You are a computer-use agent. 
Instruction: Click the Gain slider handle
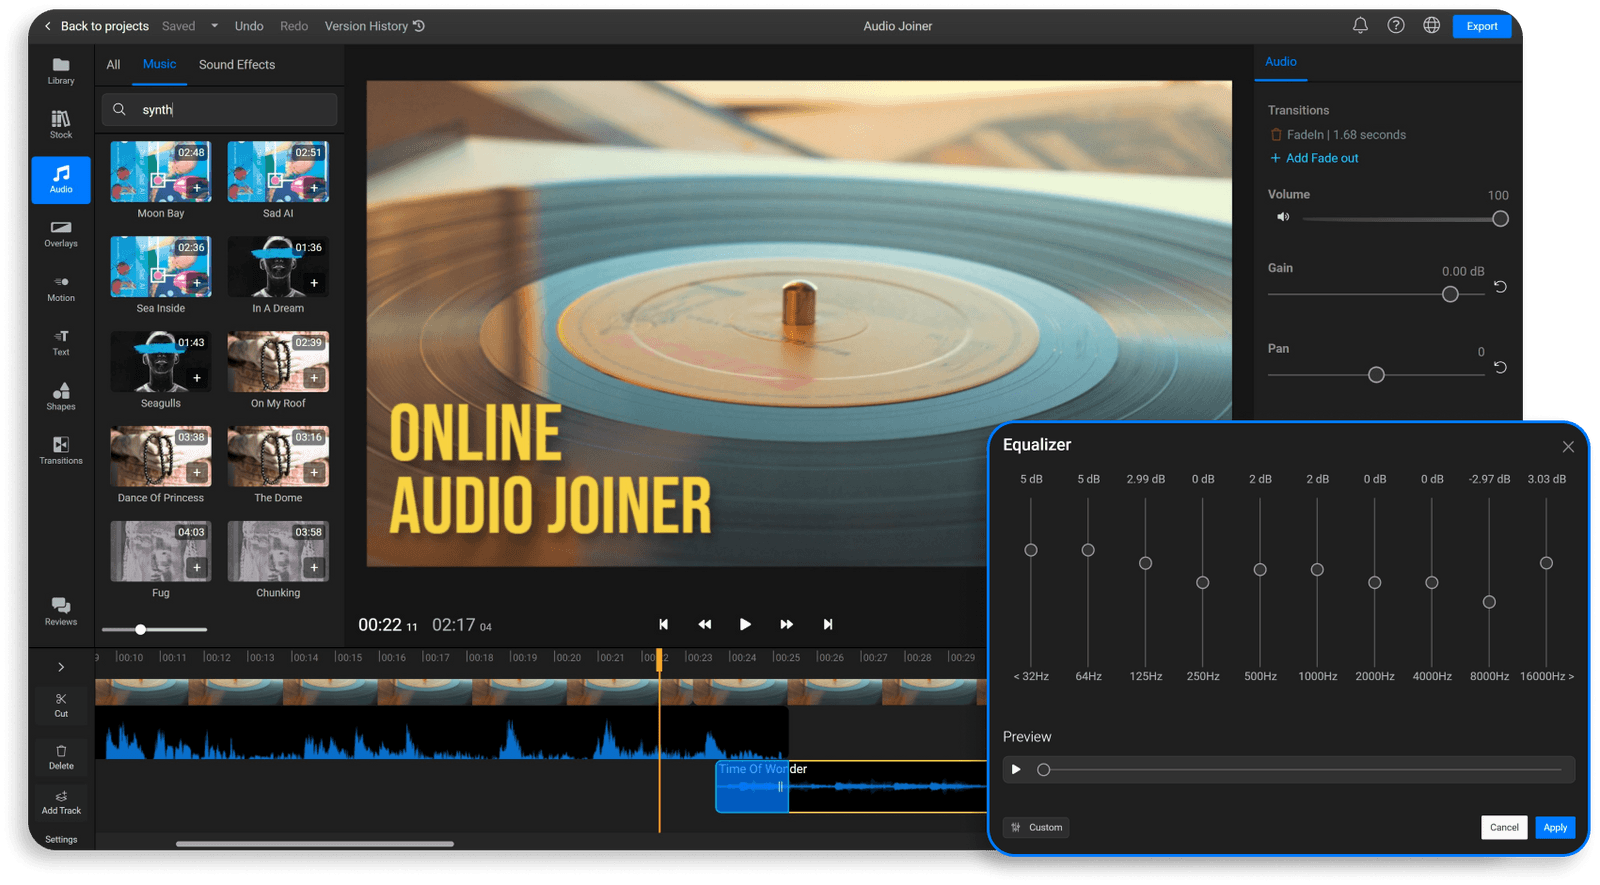coord(1450,294)
